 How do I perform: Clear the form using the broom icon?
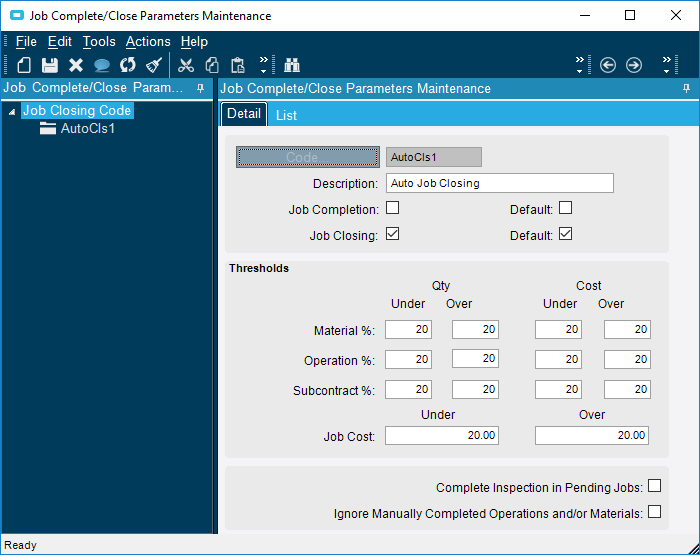click(x=154, y=65)
